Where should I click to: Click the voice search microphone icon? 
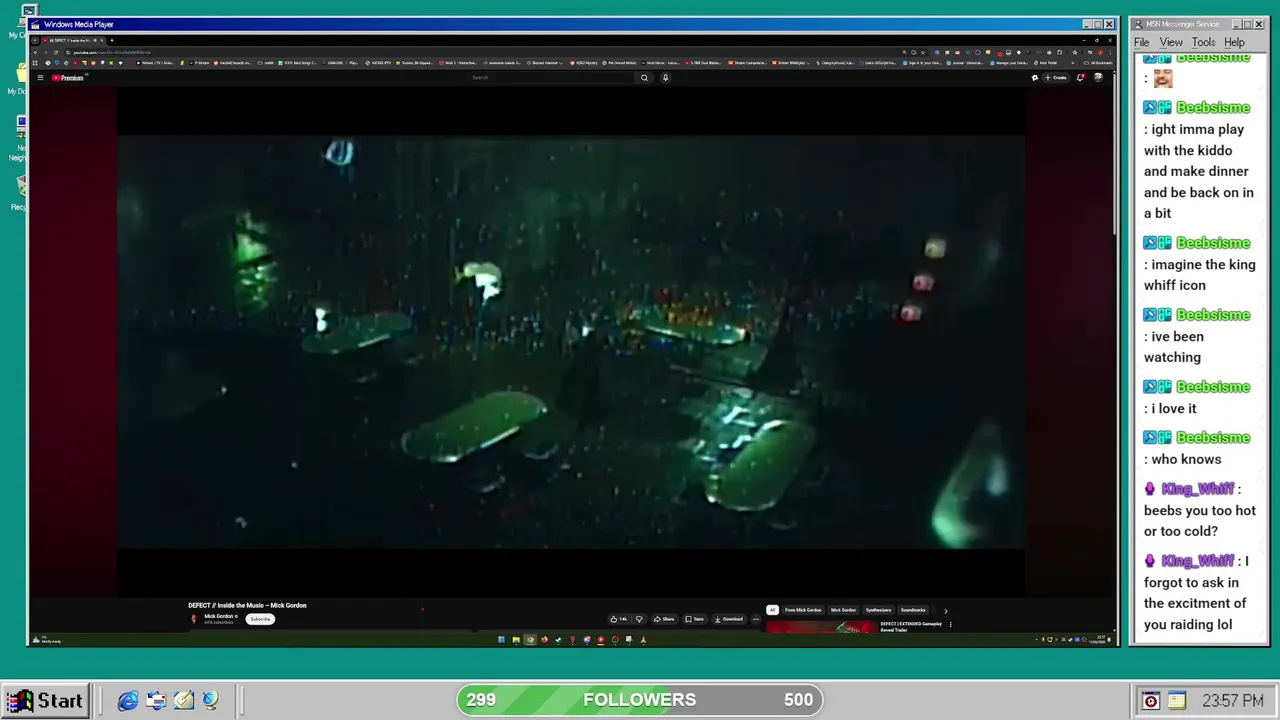pos(665,77)
